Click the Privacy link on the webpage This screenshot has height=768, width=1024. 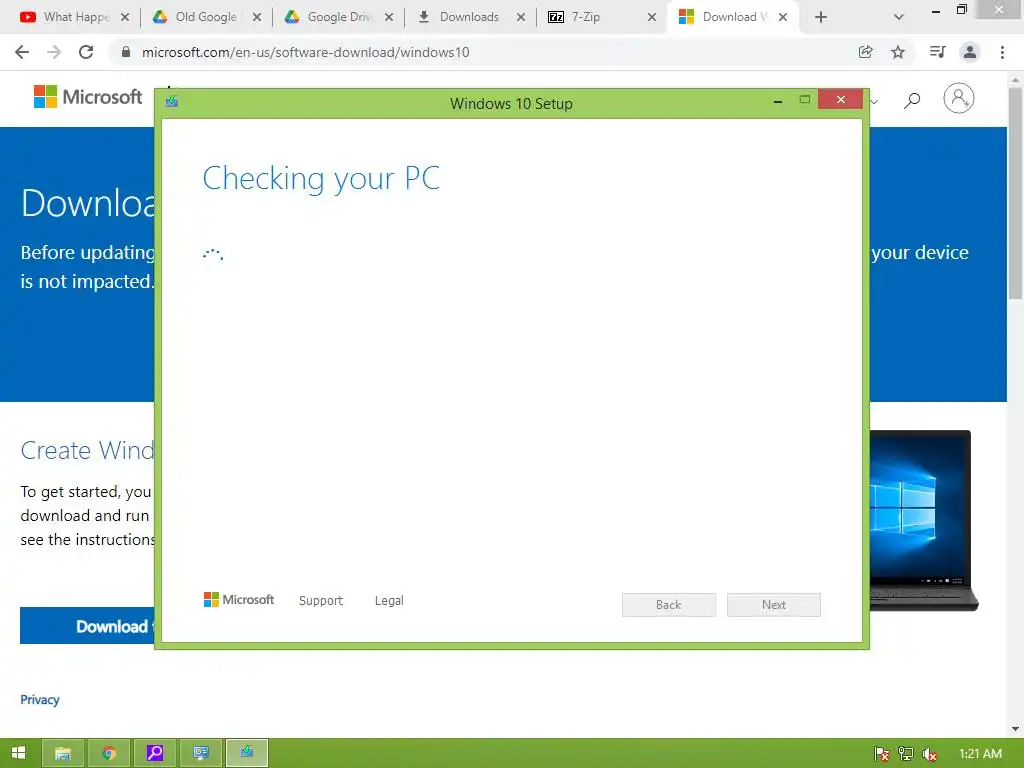[x=40, y=699]
